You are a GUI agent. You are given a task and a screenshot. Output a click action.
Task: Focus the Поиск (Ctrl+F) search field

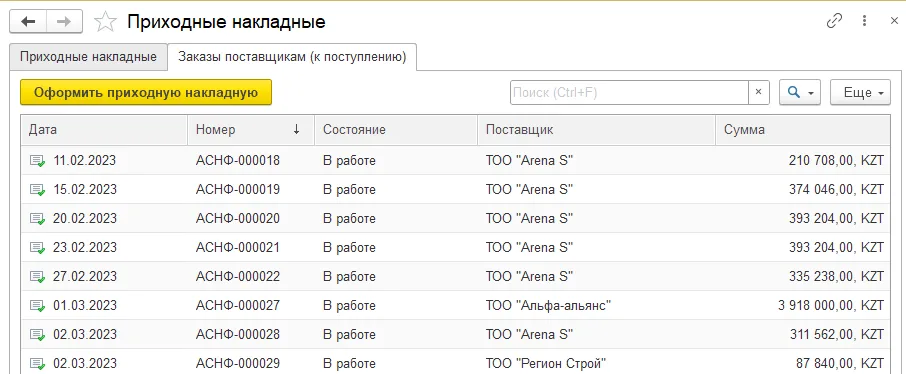pos(629,92)
